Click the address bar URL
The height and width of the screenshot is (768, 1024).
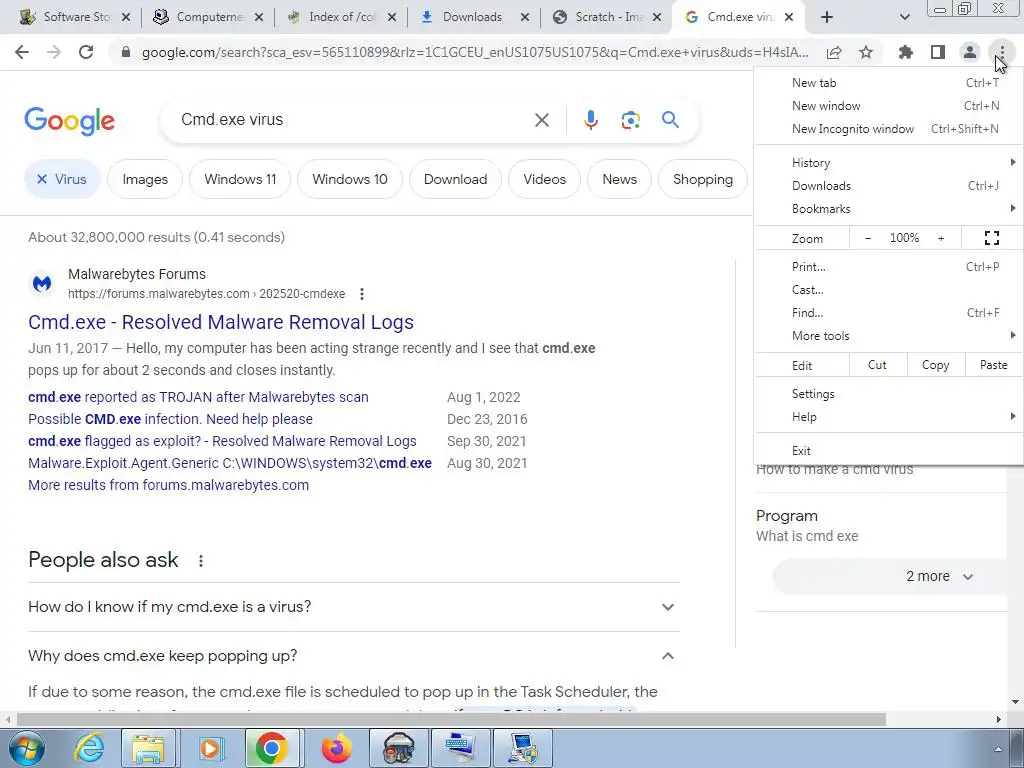point(475,52)
